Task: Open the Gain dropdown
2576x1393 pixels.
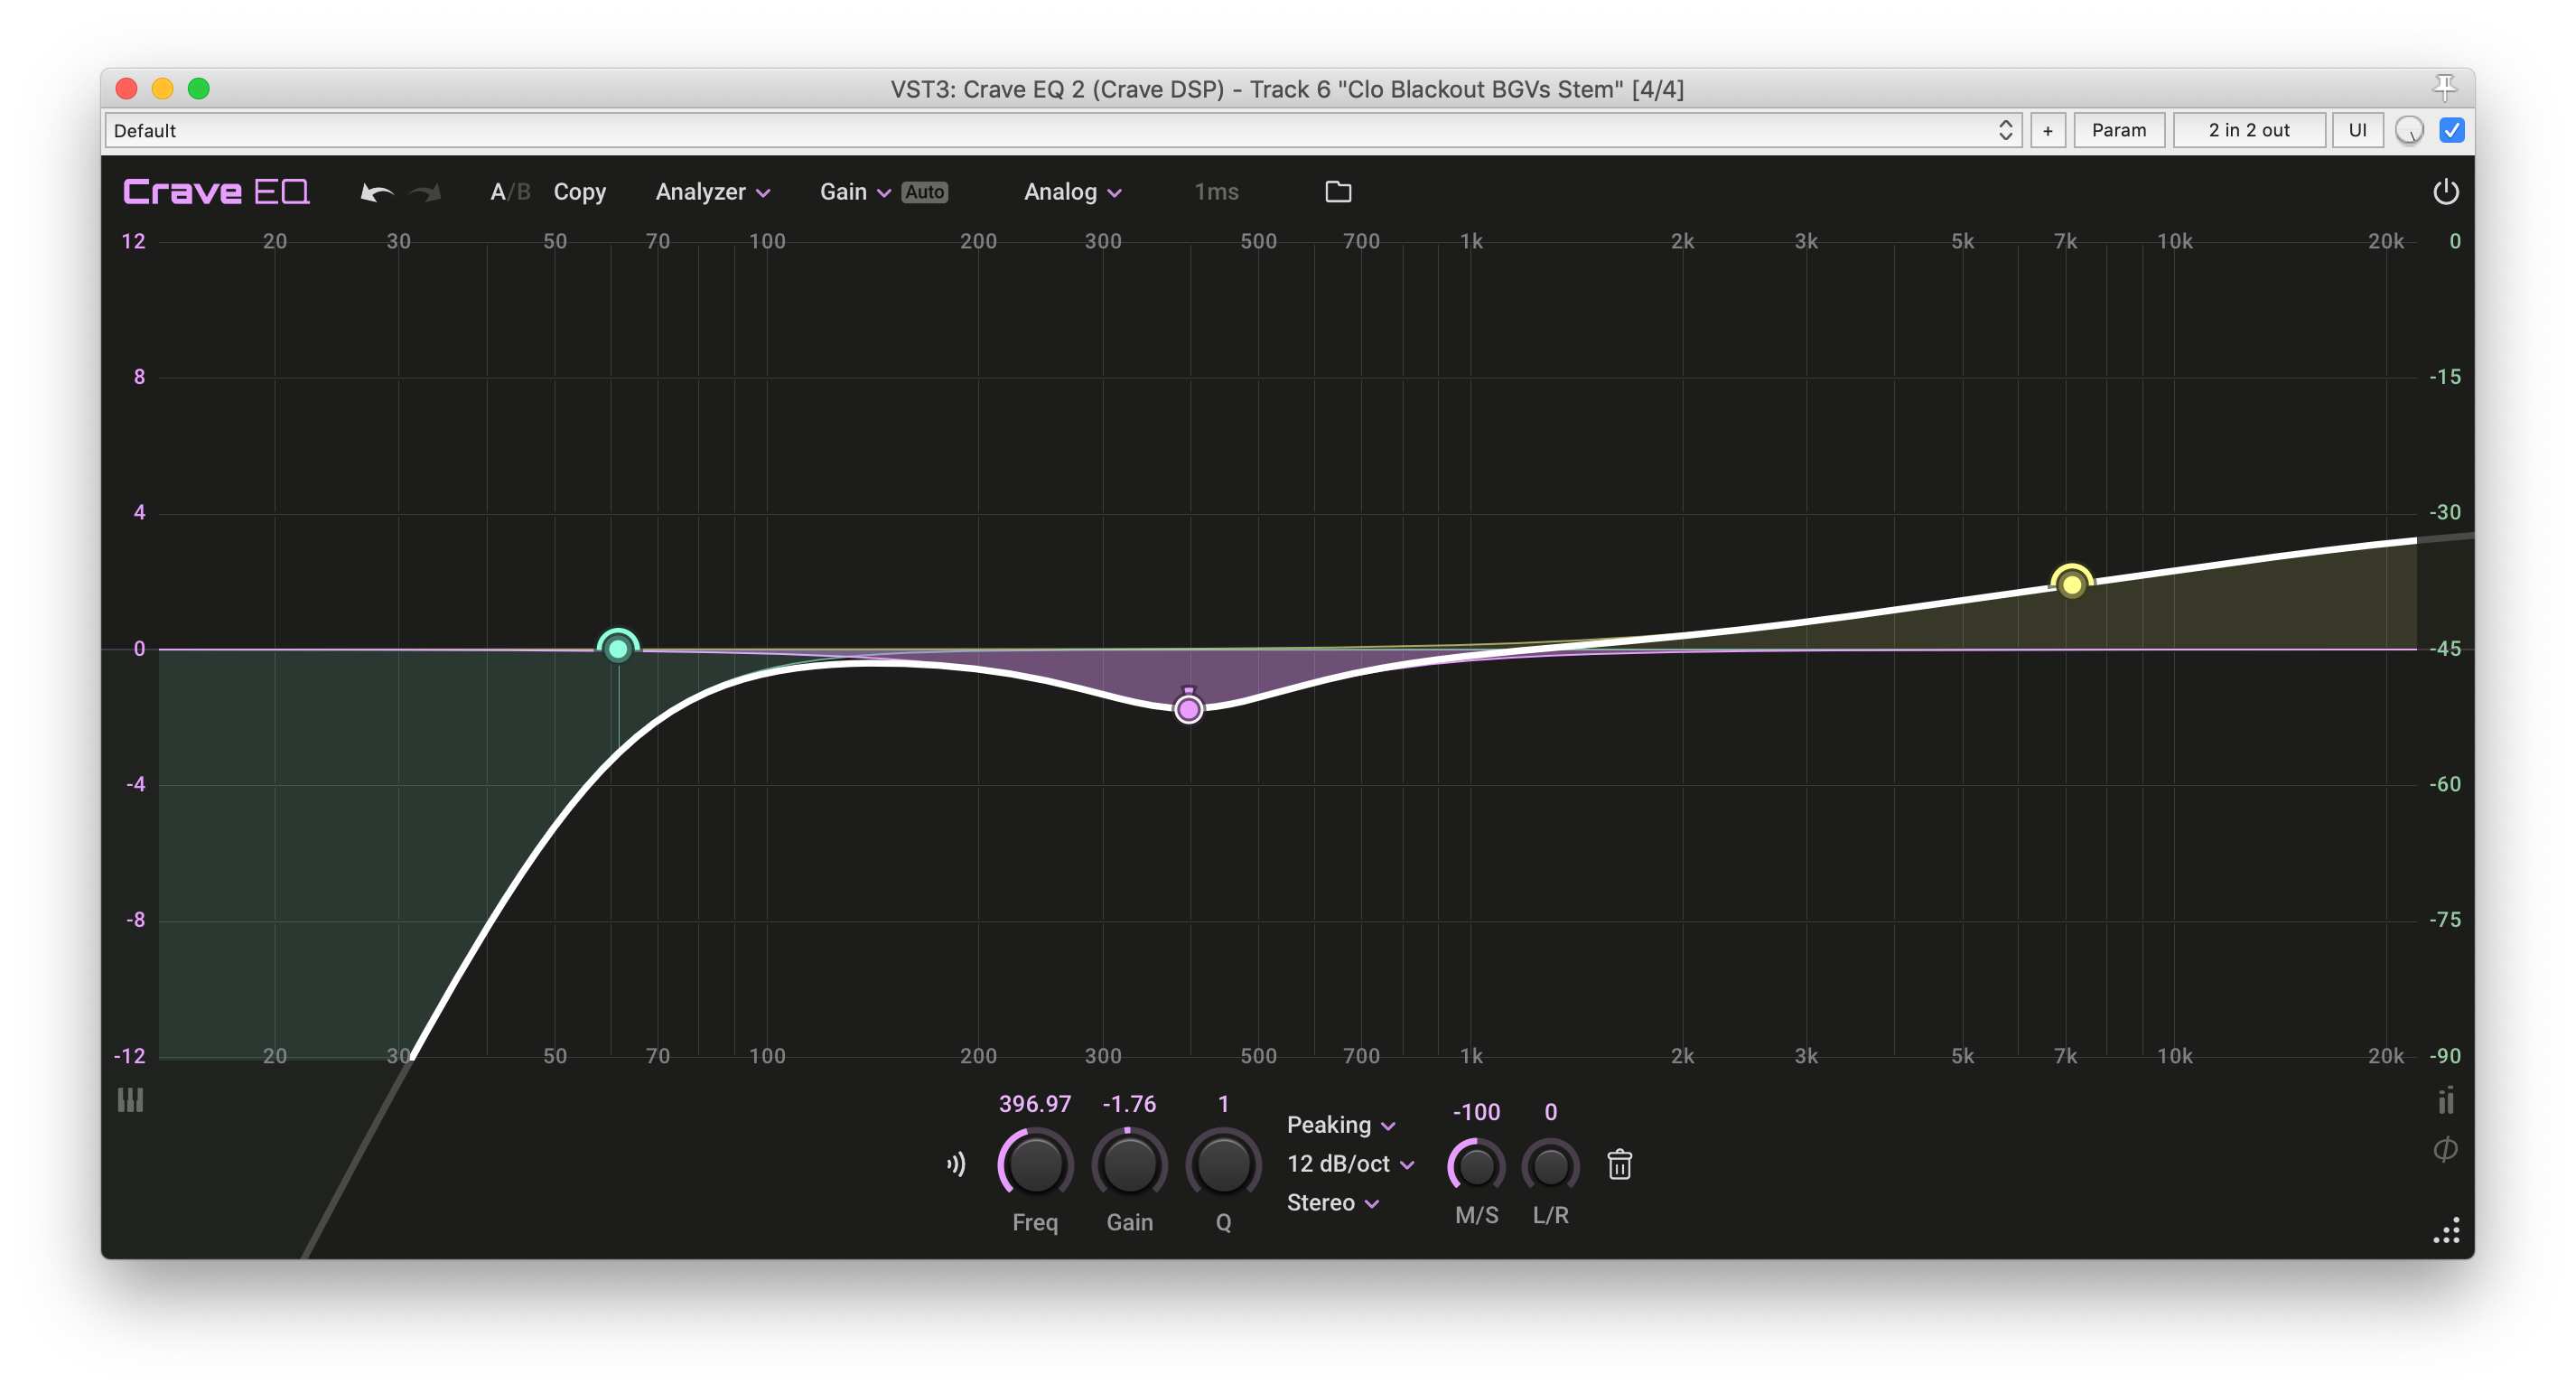Action: (854, 192)
